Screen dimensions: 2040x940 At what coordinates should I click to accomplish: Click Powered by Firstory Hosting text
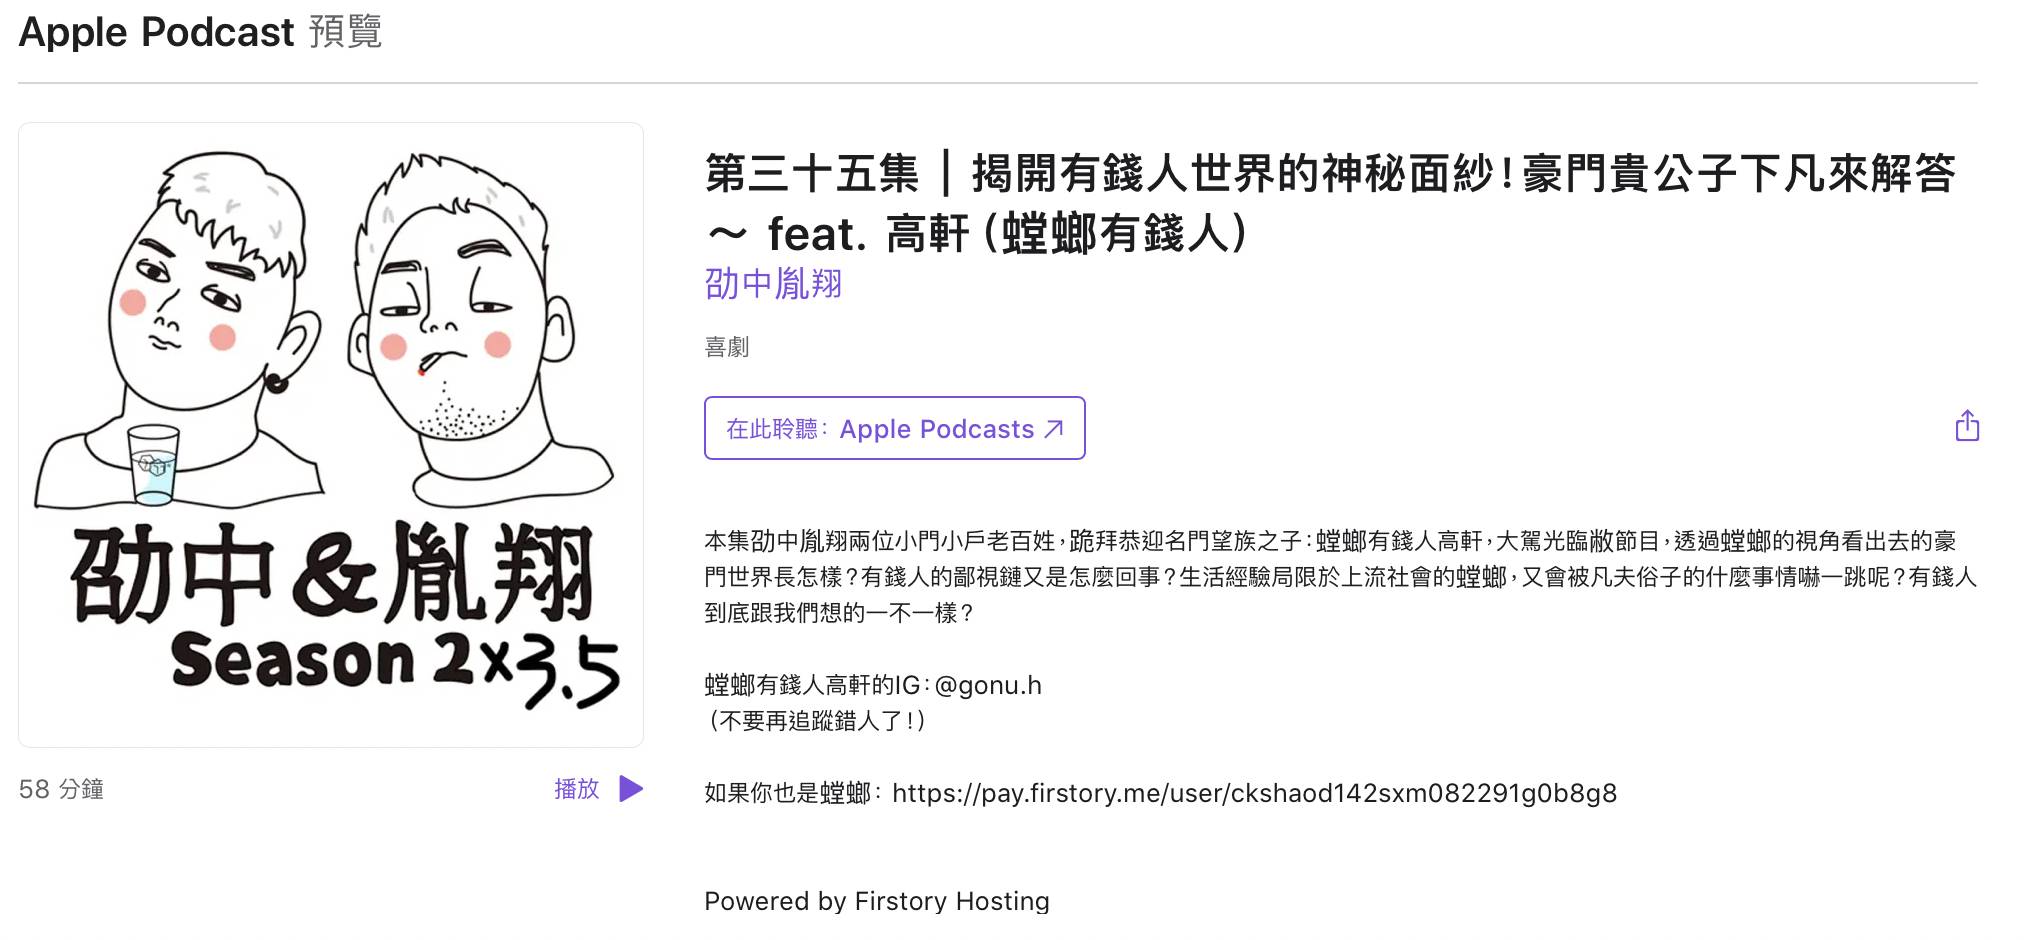pyautogui.click(x=877, y=901)
